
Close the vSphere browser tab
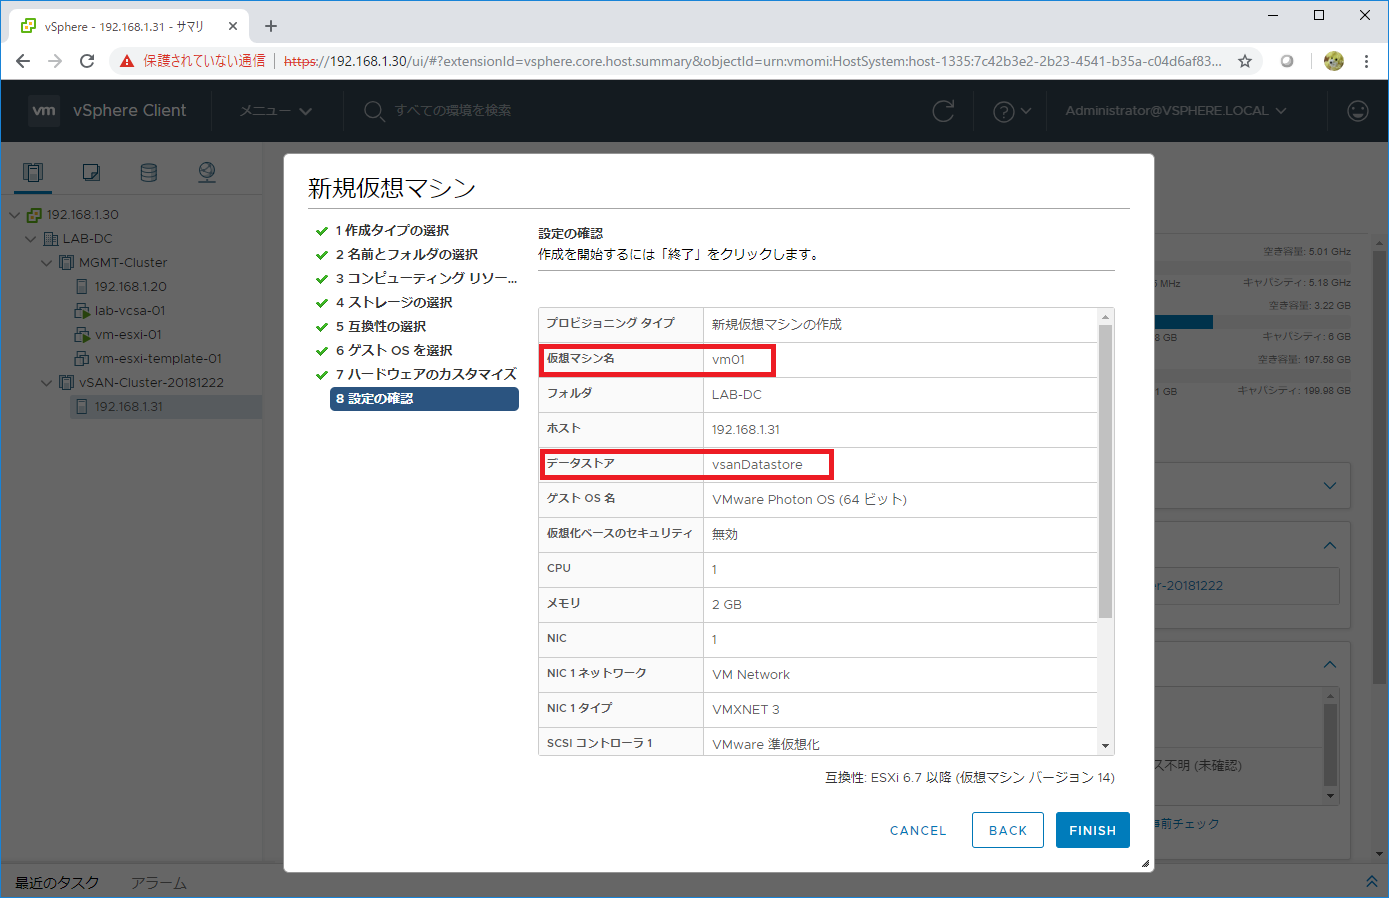pyautogui.click(x=233, y=26)
